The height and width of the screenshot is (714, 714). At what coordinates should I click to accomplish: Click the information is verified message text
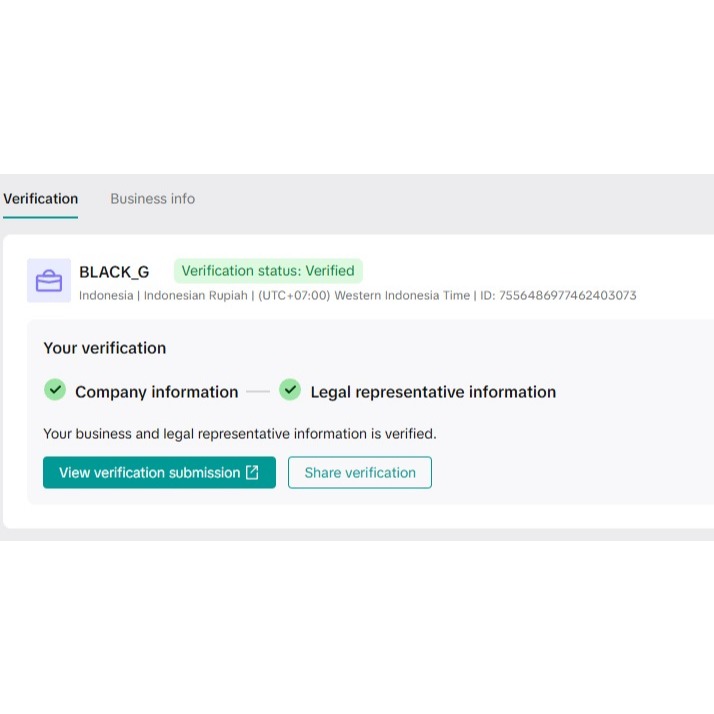click(240, 434)
